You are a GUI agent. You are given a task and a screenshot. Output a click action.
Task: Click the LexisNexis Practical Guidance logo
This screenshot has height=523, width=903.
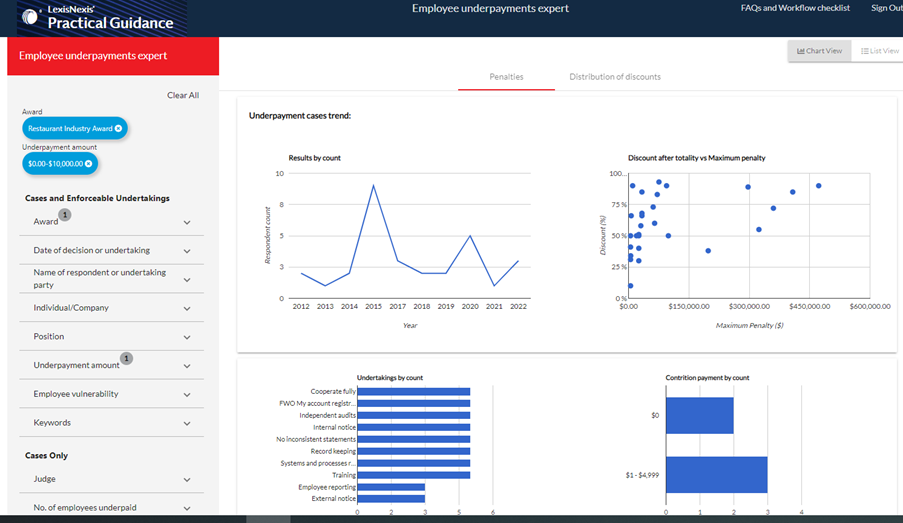(x=101, y=18)
